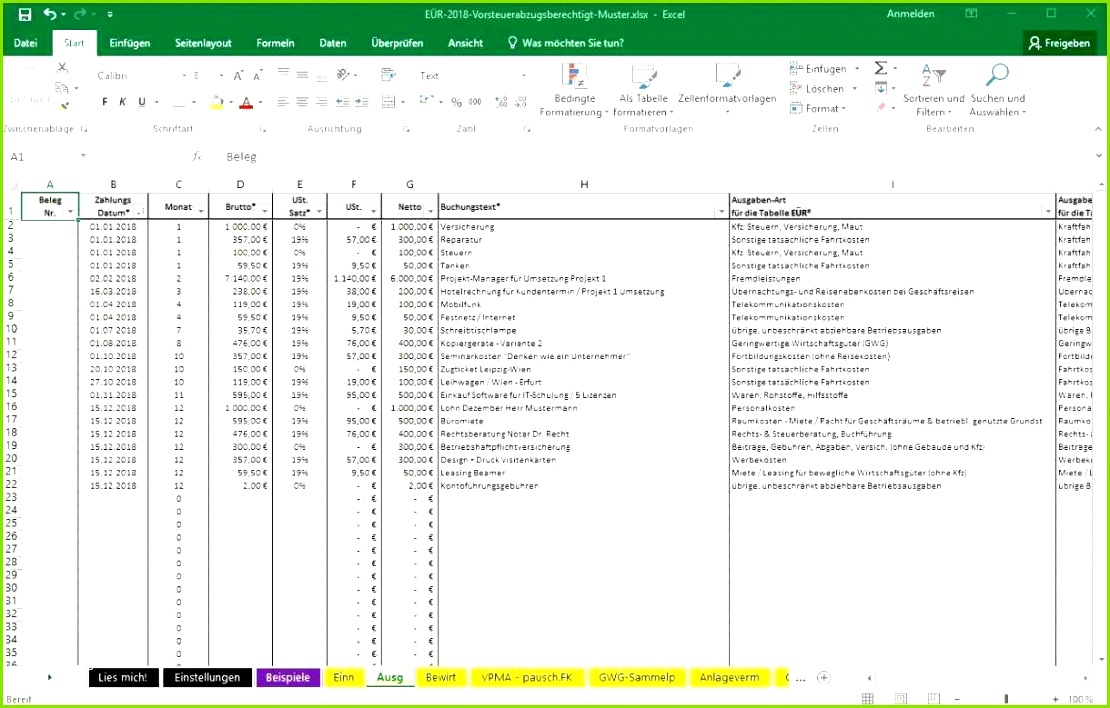This screenshot has height=708, width=1110.
Task: Open the Lies mich! sheet tab
Action: click(x=122, y=678)
